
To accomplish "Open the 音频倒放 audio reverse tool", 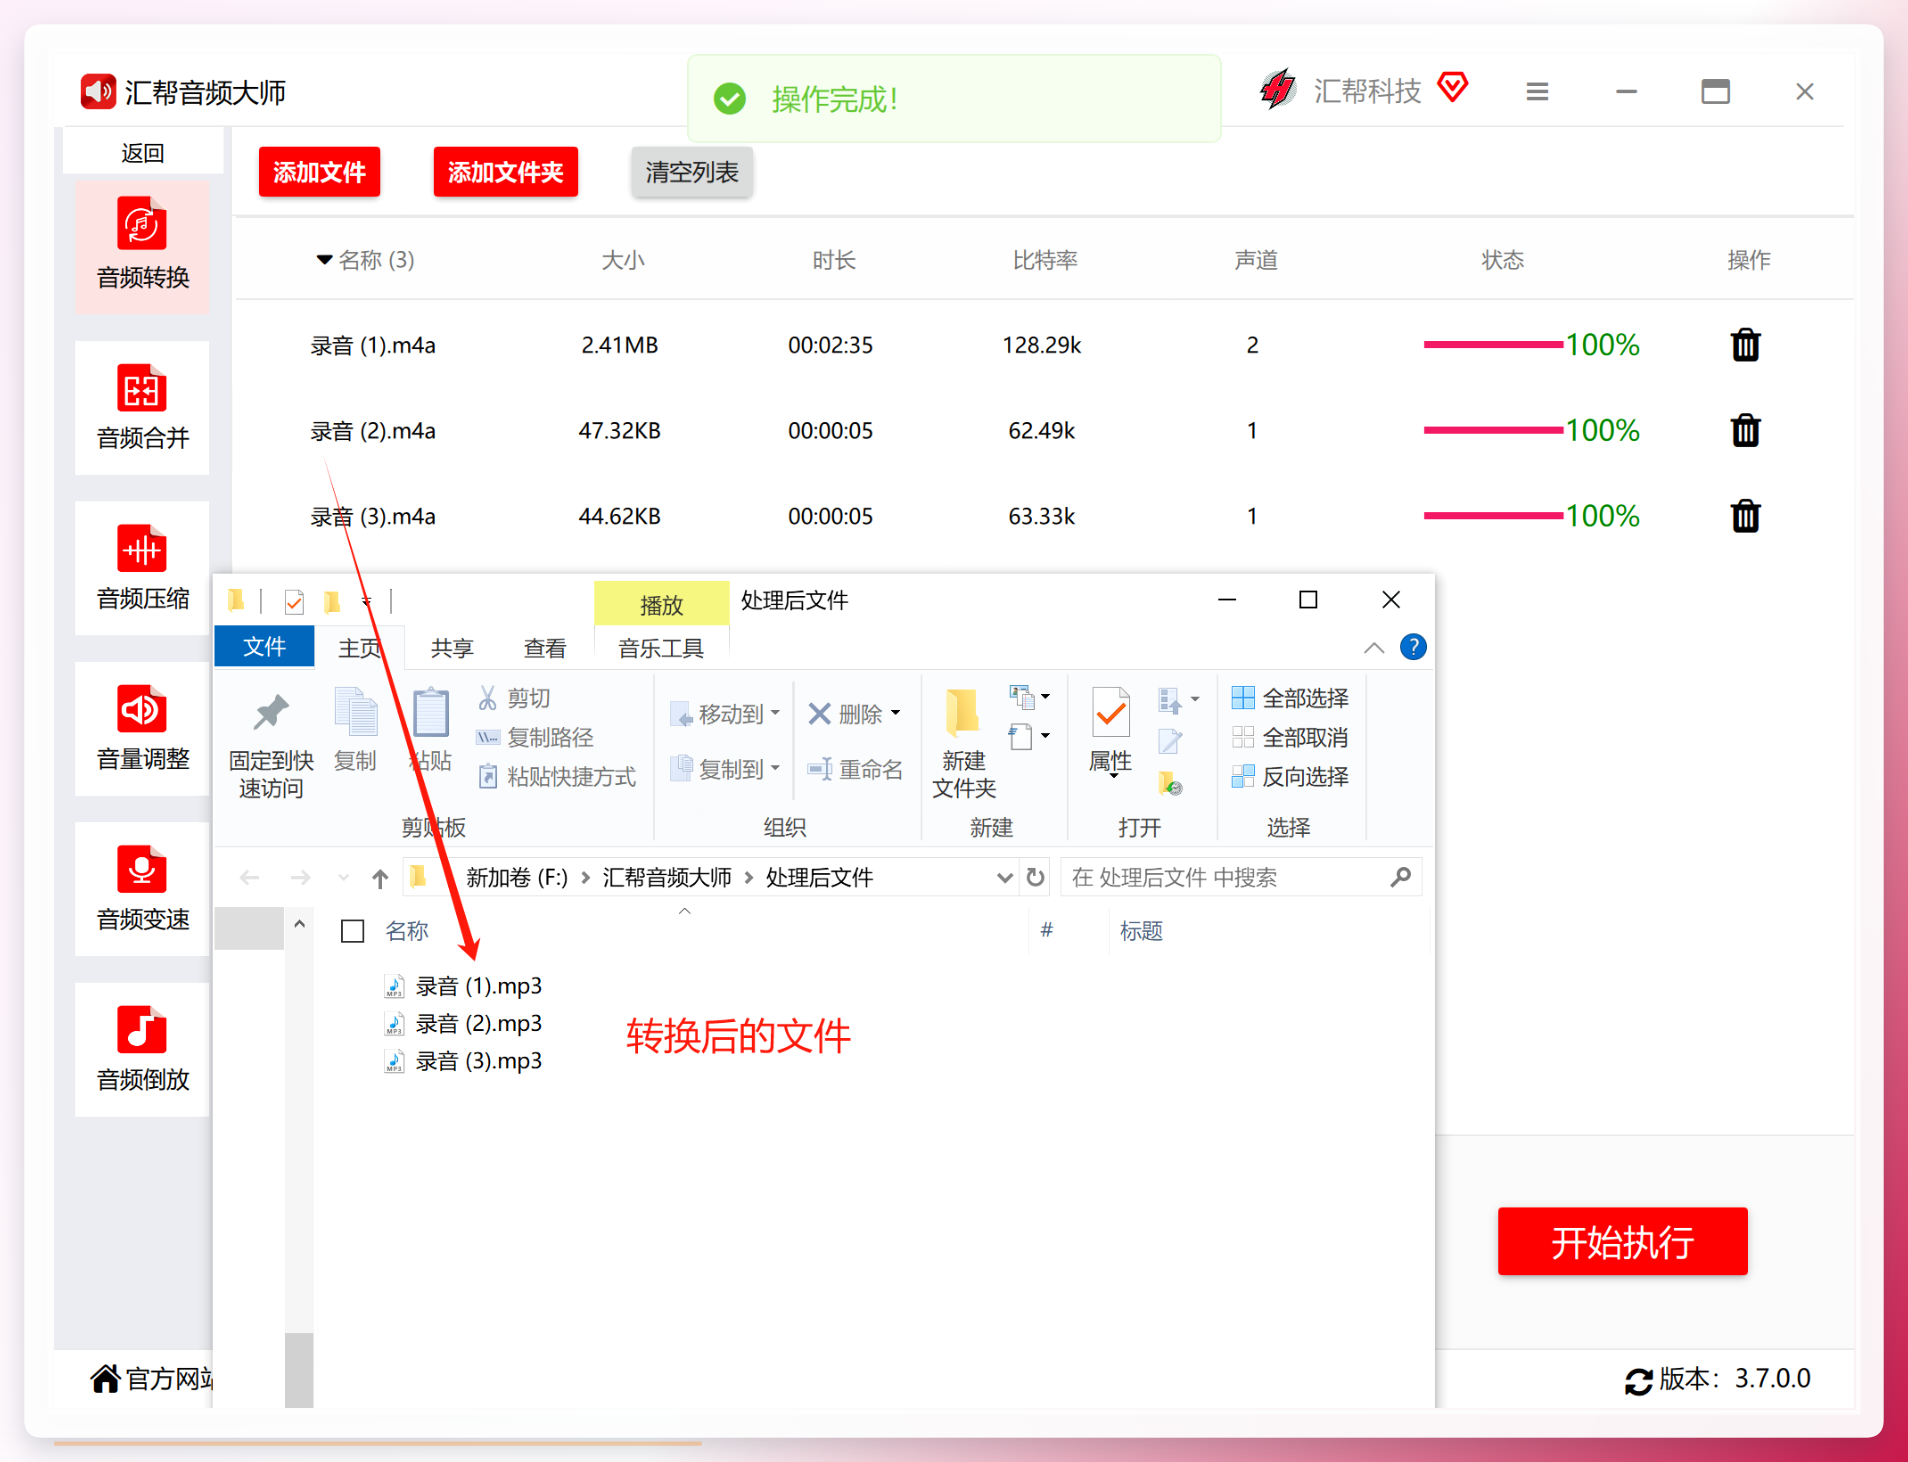I will point(142,1049).
